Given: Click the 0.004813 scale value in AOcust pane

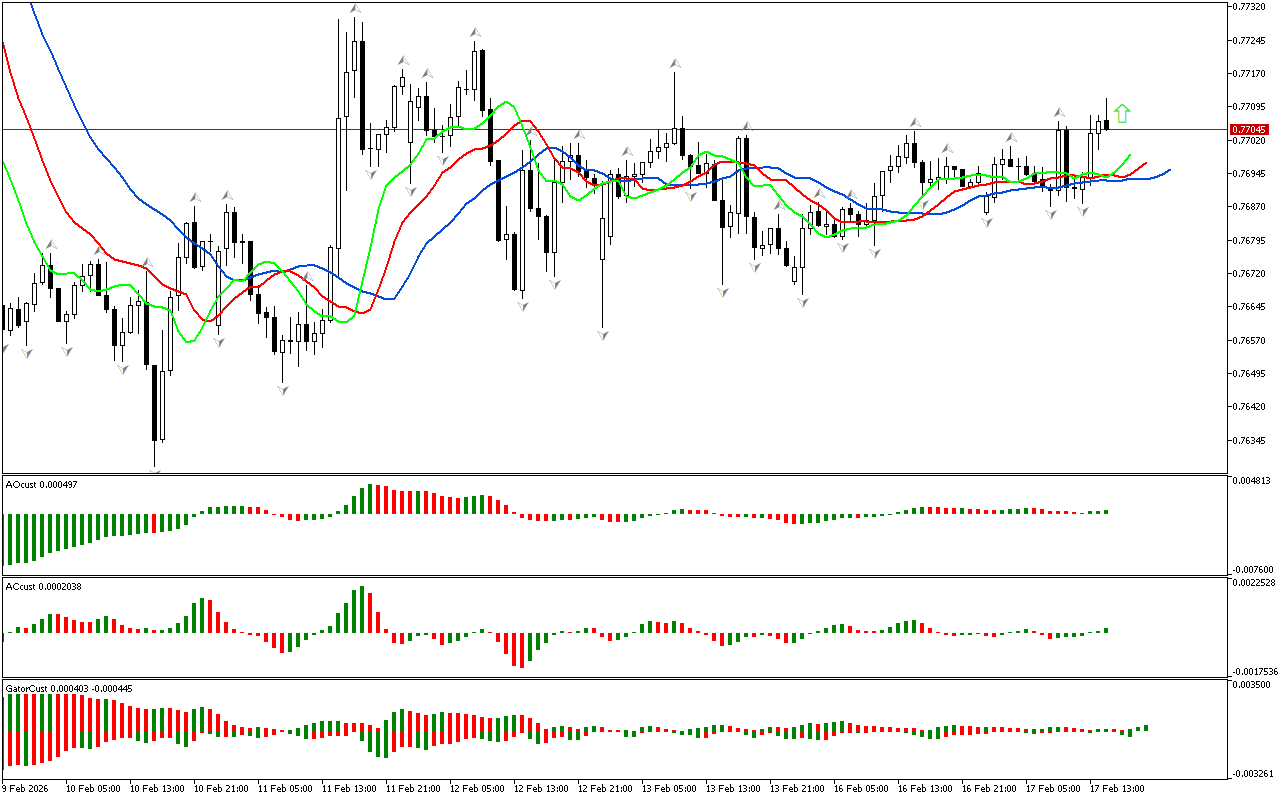Looking at the screenshot, I should click(x=1252, y=481).
